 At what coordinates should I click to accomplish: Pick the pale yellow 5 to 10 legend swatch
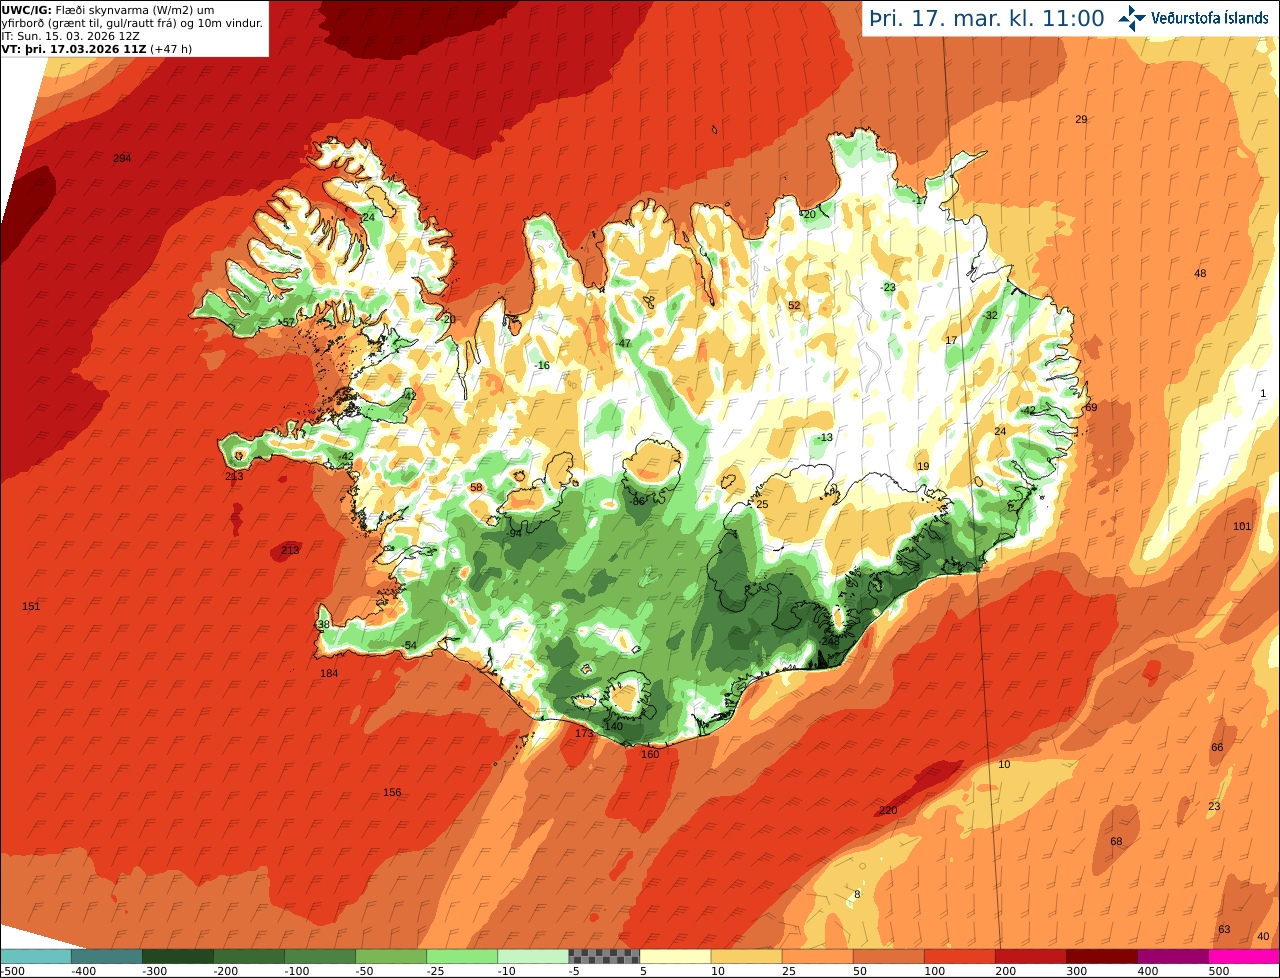tap(675, 956)
